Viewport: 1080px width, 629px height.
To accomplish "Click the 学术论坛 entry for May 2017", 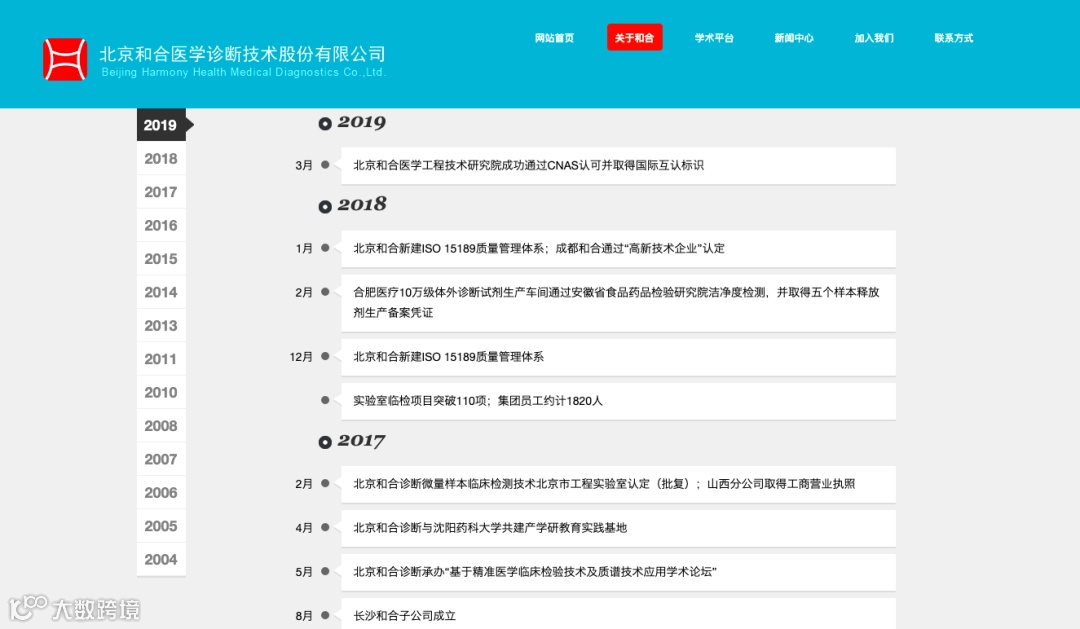I will (618, 573).
